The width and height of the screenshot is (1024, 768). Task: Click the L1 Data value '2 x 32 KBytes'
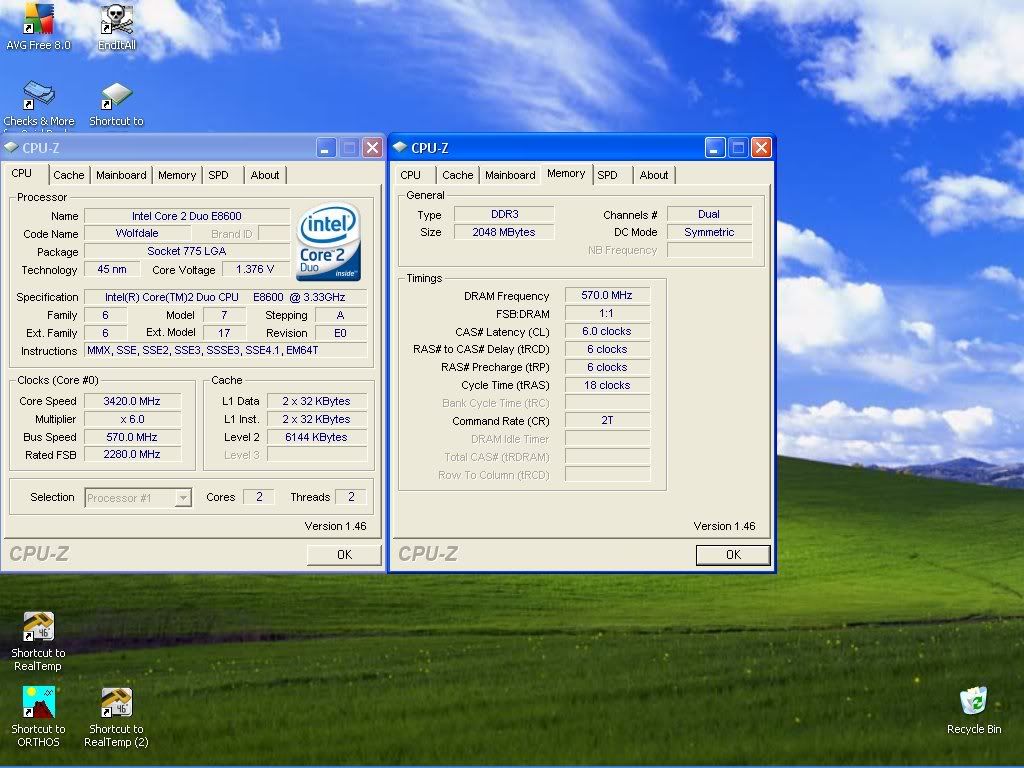317,401
